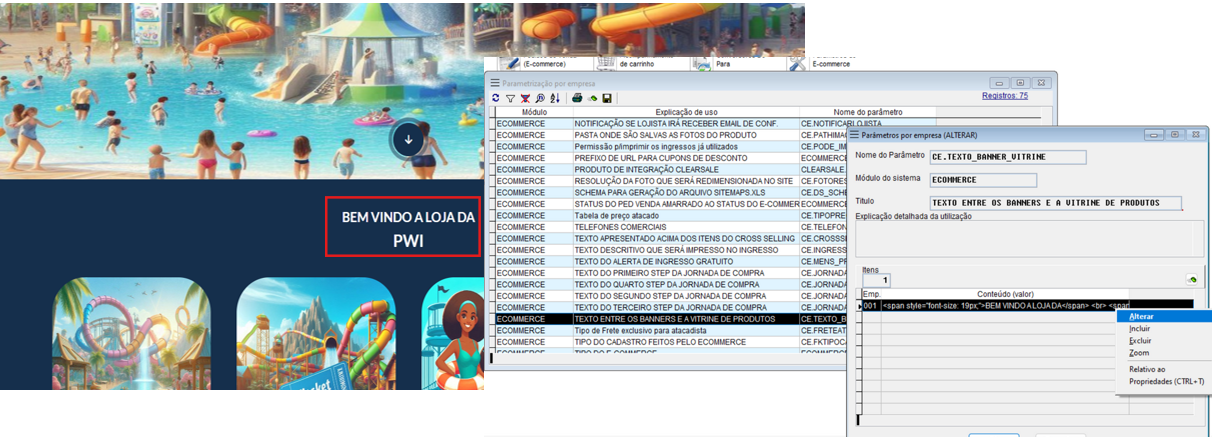Viewport: 1212px width, 437px height.
Task: Click the remove filter icon with red X
Action: click(525, 98)
